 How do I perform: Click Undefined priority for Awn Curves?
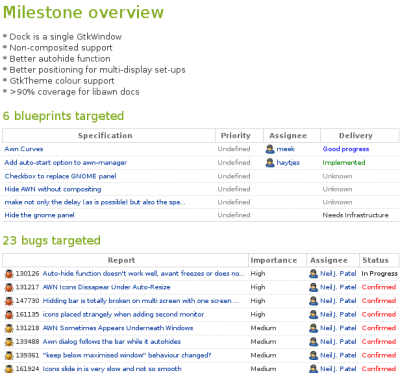tap(234, 149)
